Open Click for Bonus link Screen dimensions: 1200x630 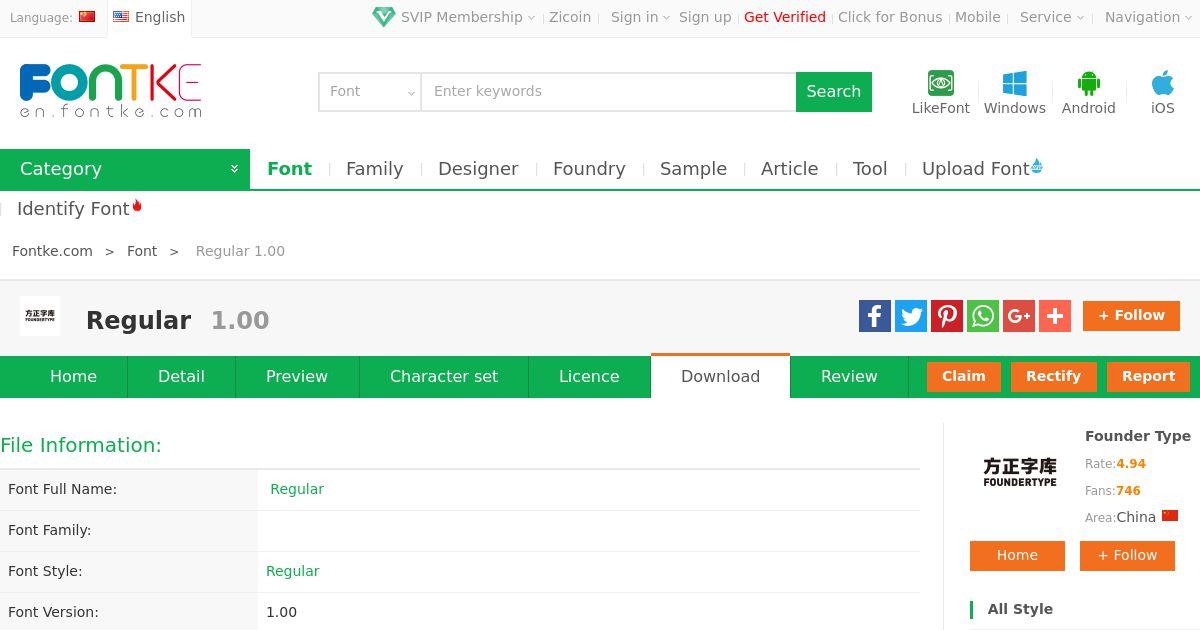[890, 17]
